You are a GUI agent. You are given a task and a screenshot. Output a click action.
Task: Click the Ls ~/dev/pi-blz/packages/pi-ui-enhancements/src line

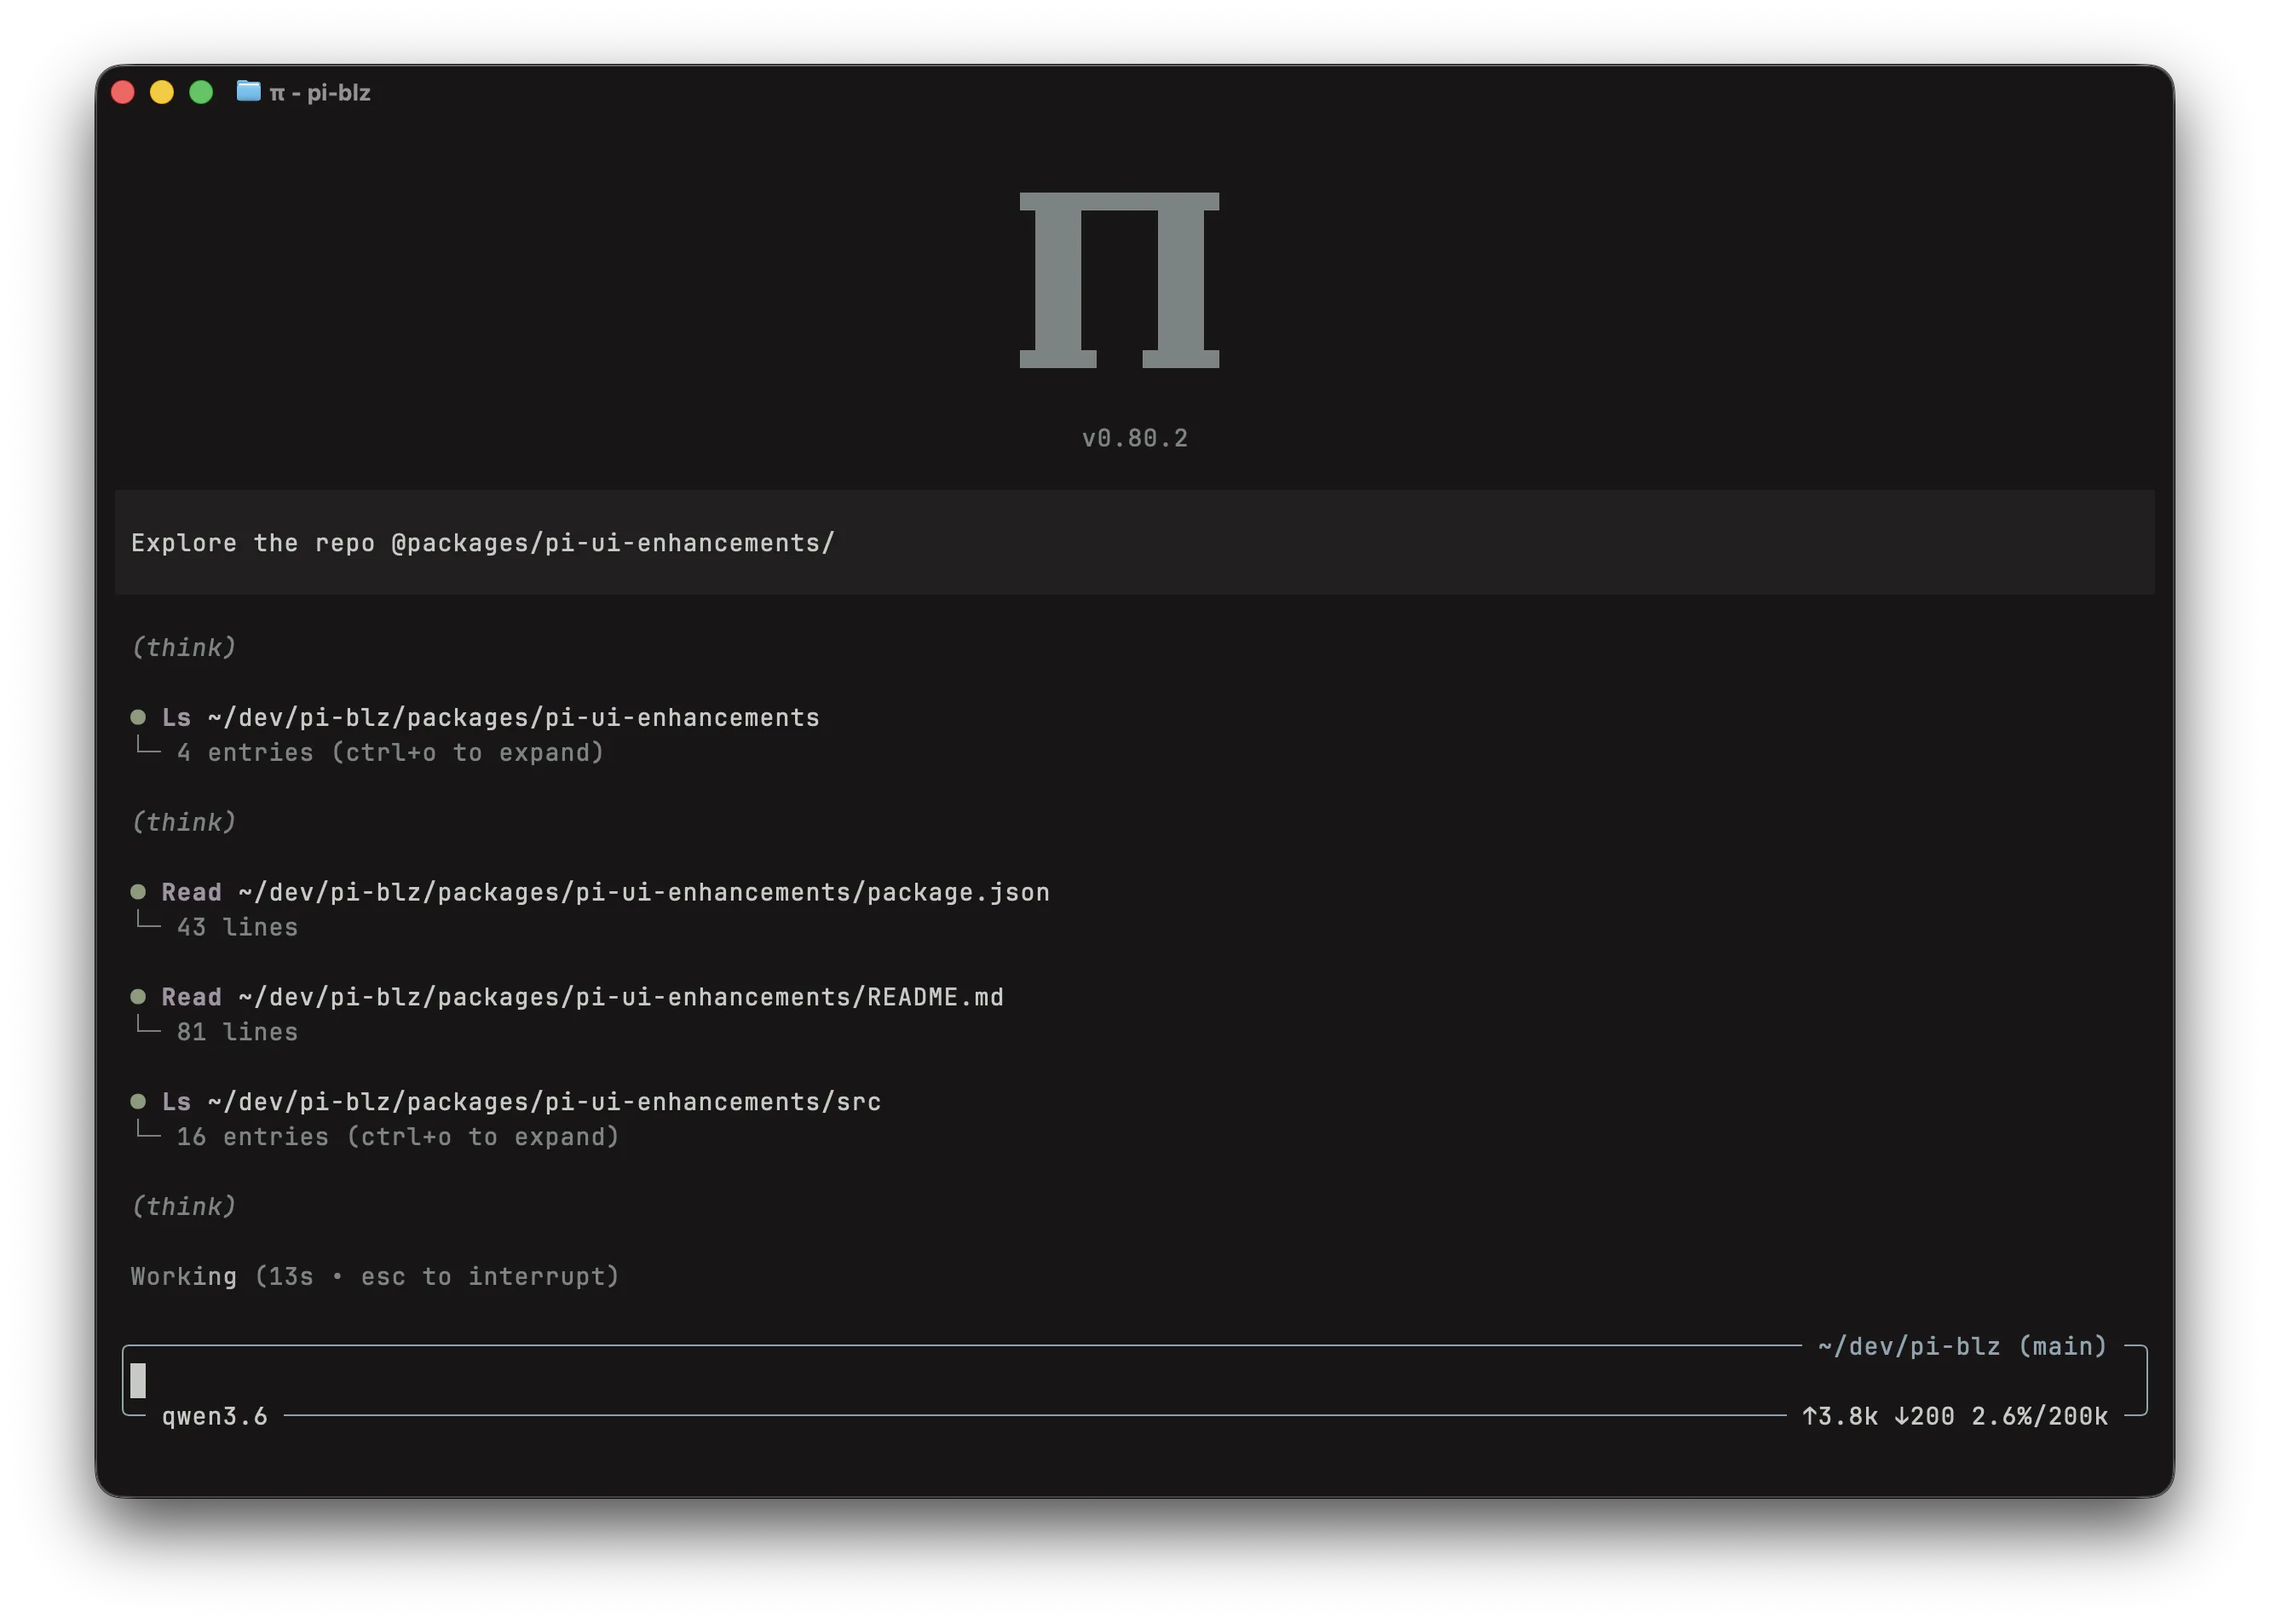521,1101
